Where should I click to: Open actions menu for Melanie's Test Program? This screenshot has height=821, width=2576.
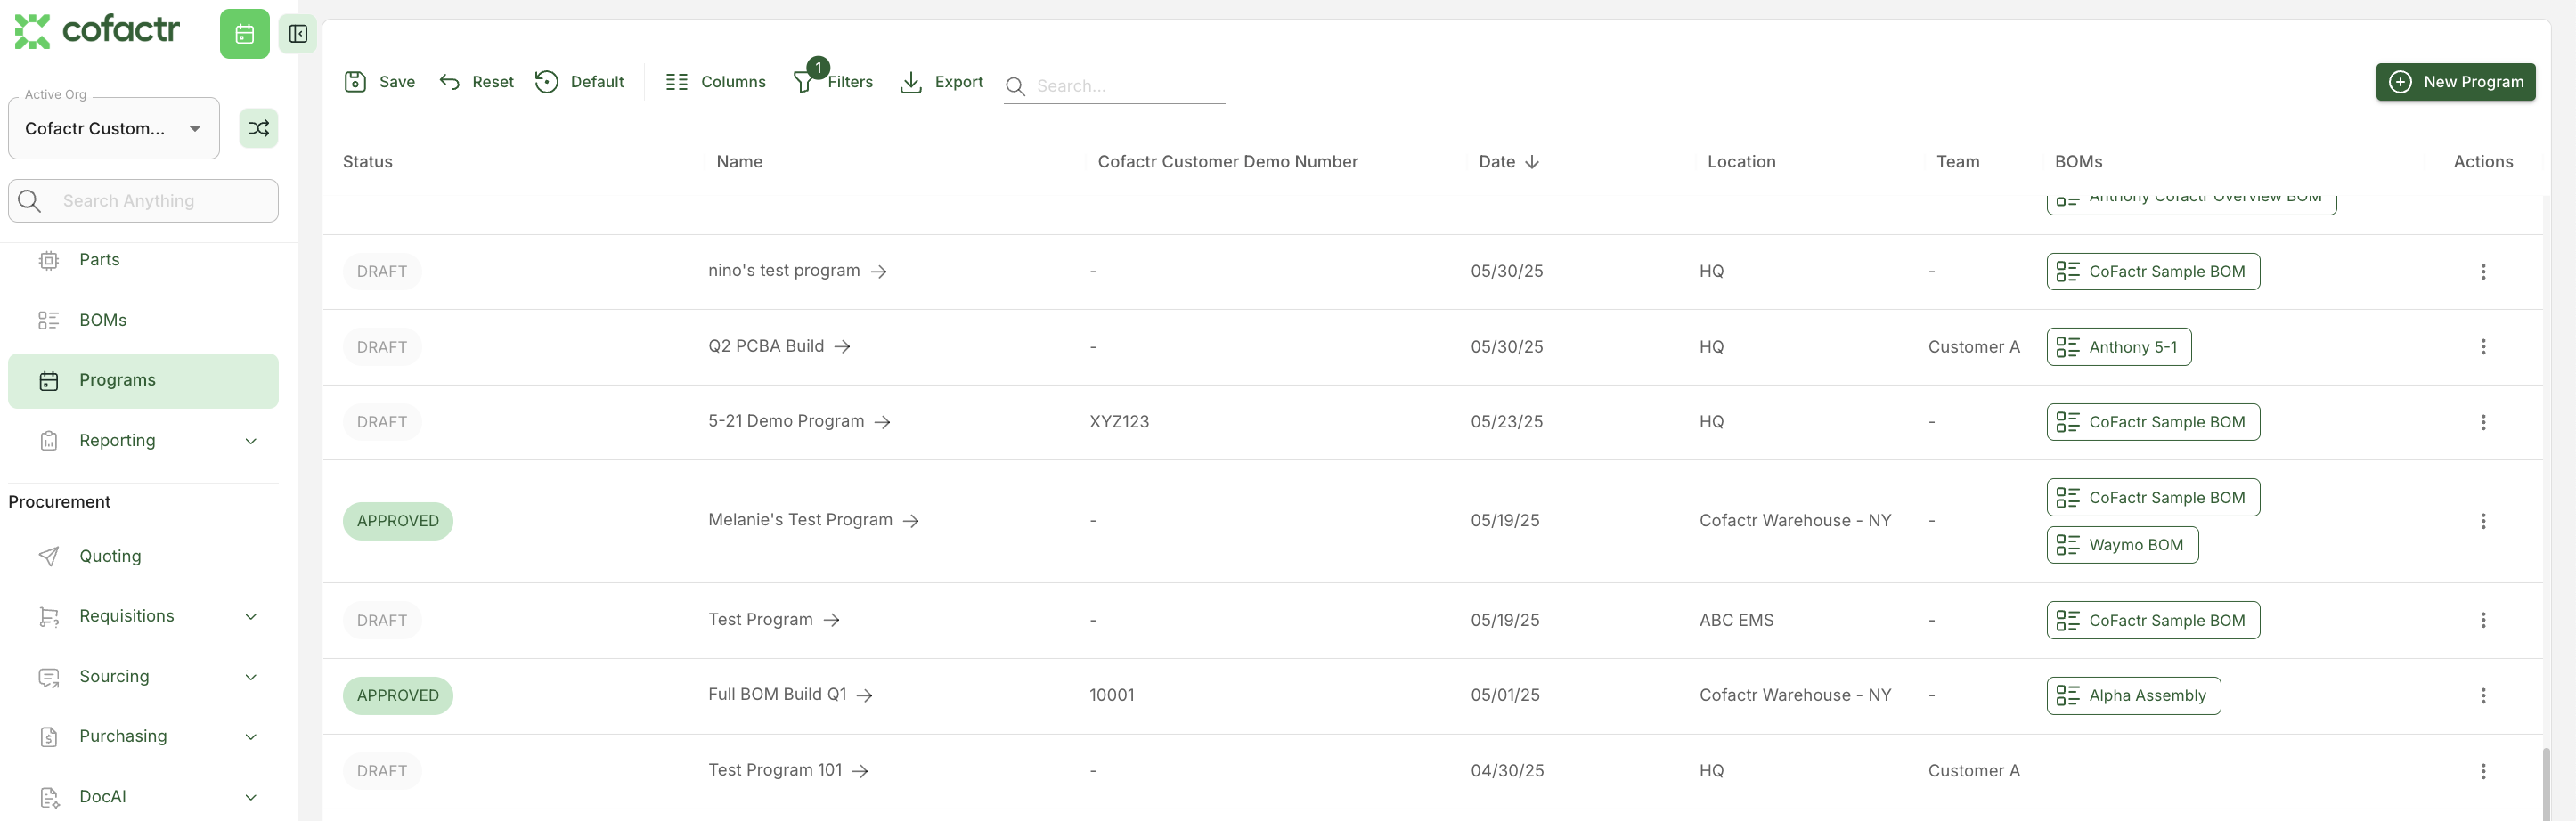[2482, 521]
